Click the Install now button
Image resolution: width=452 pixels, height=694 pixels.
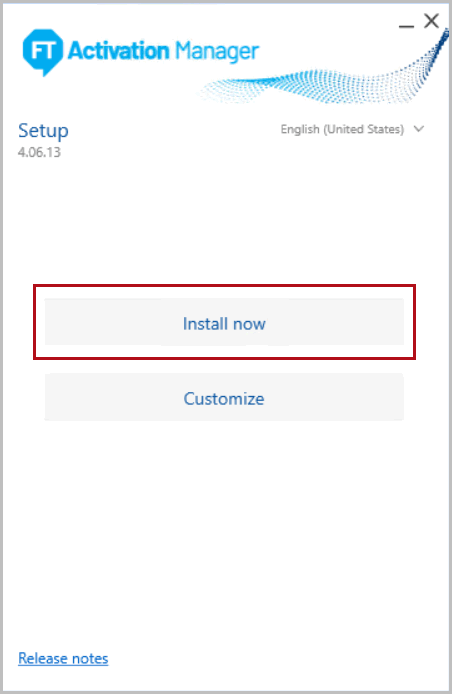pos(224,322)
